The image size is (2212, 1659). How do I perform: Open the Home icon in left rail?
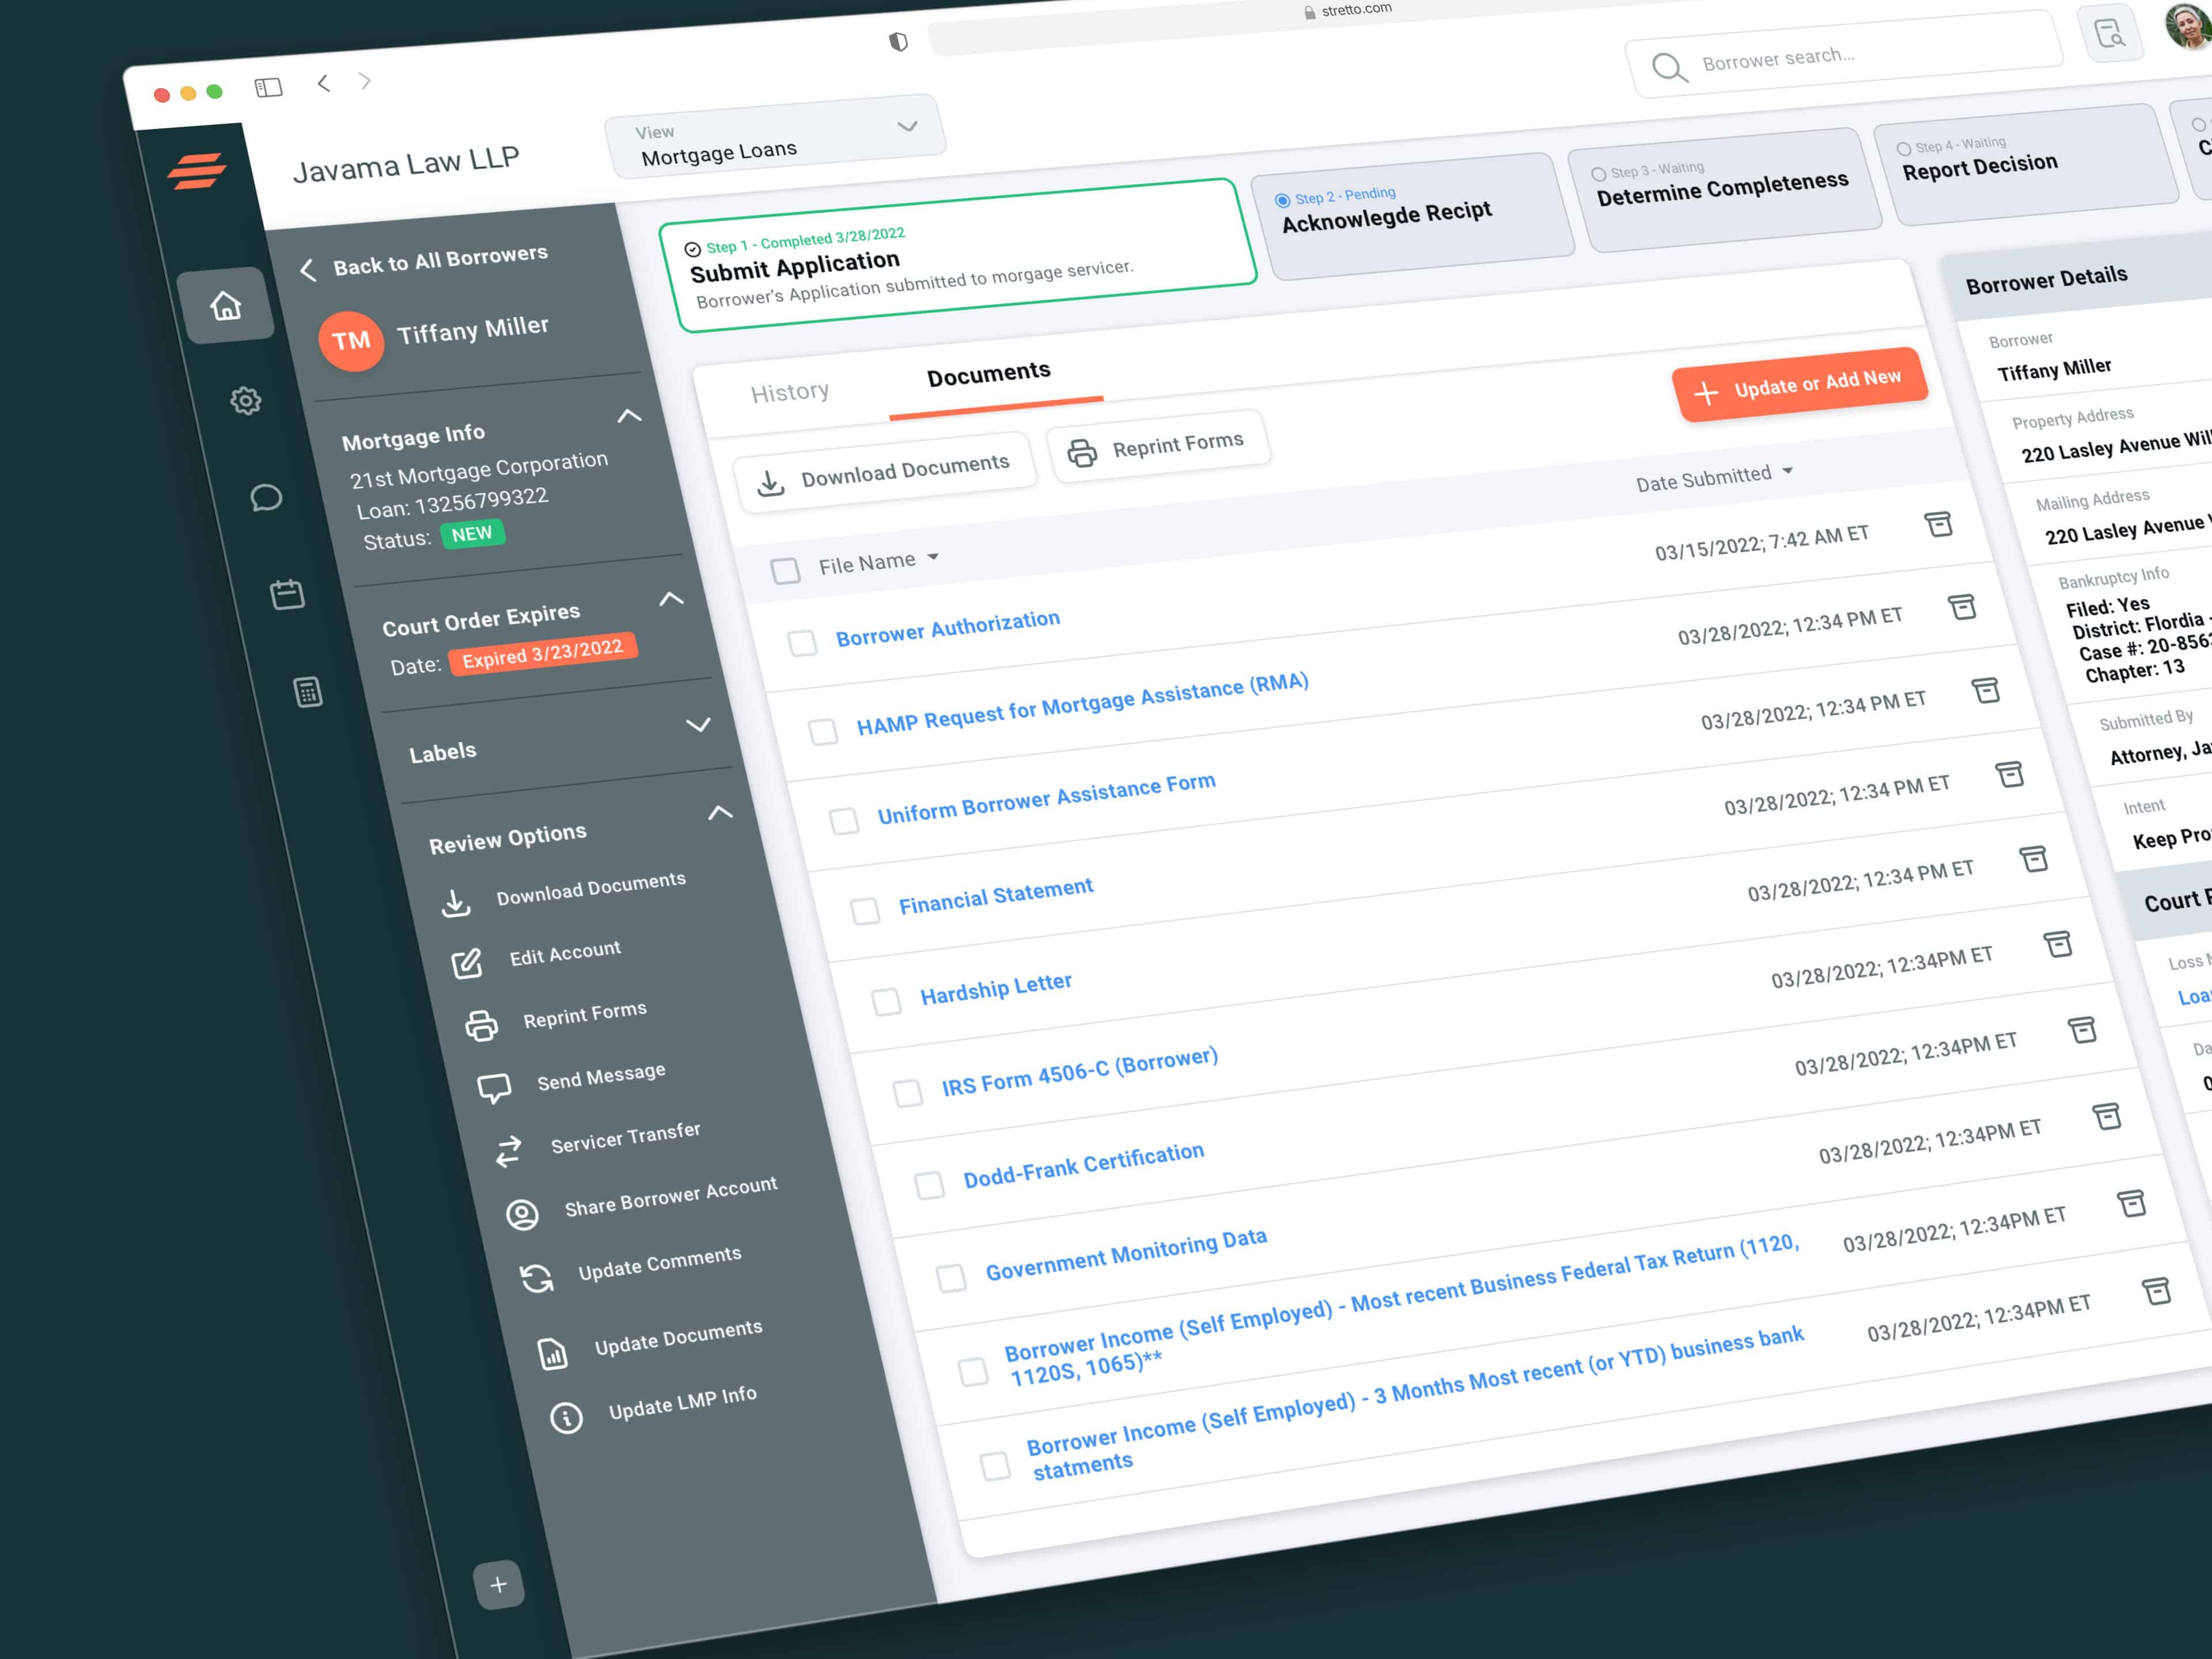(x=226, y=306)
